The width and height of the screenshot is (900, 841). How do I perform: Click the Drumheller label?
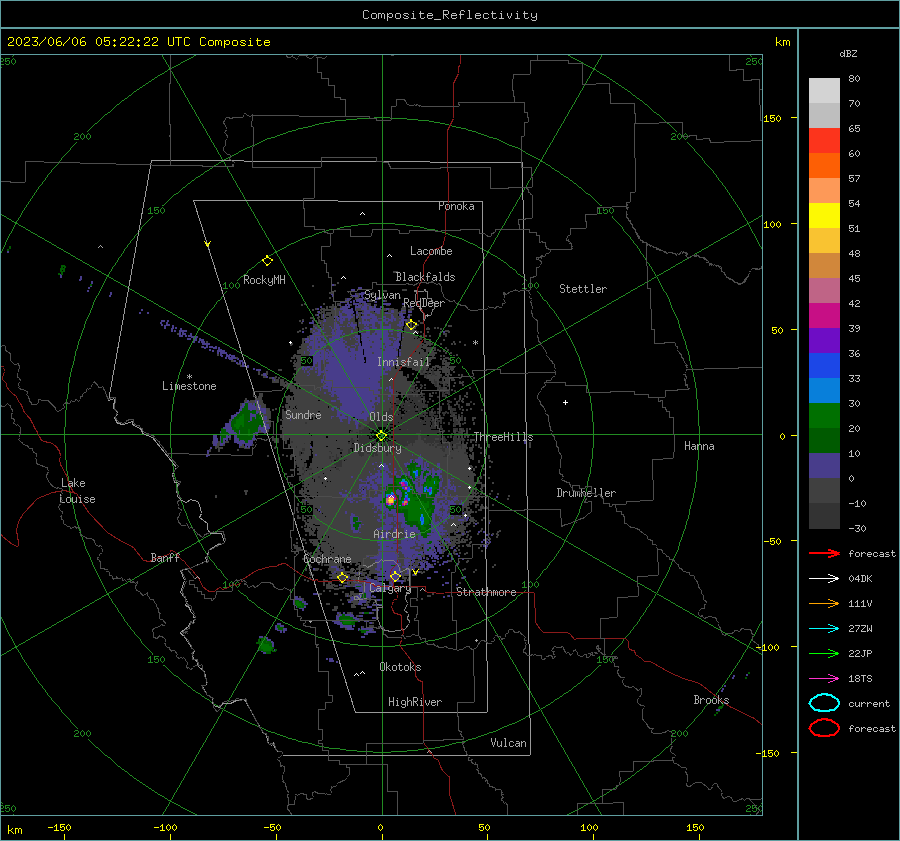[586, 493]
